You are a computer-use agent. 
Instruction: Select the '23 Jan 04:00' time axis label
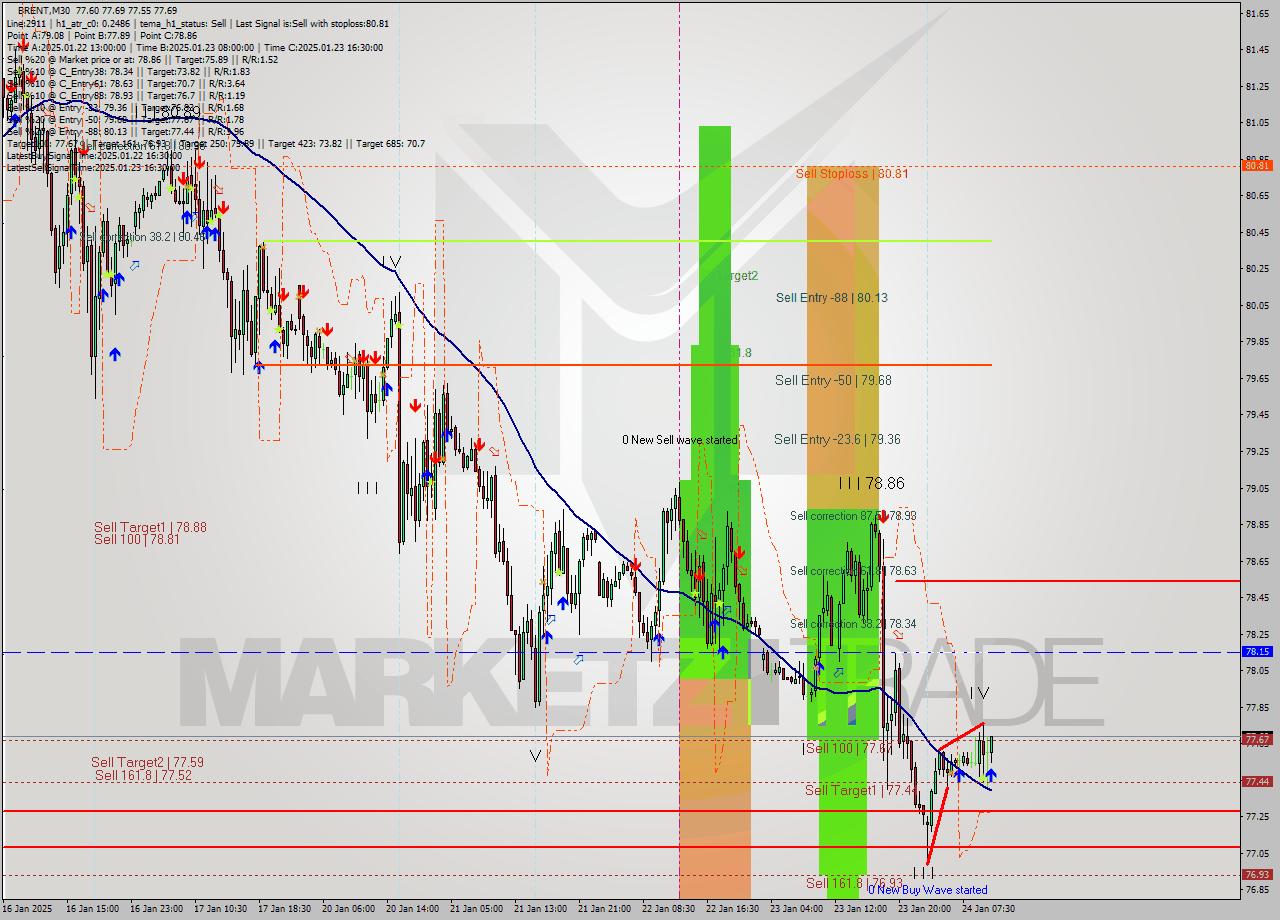pos(797,909)
